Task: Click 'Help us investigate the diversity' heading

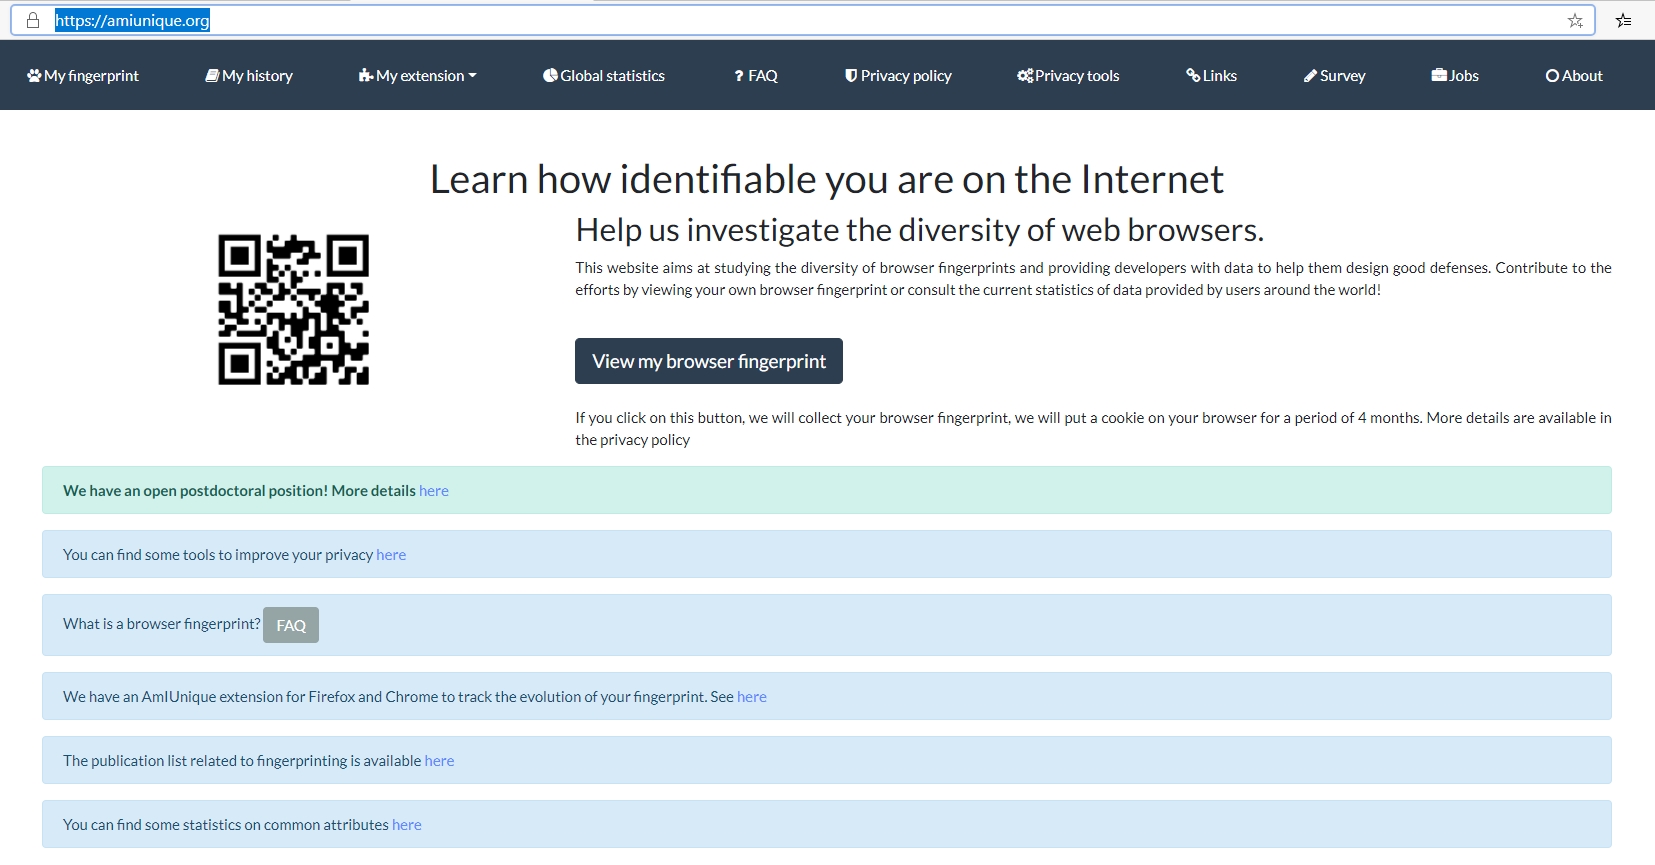Action: point(920,230)
